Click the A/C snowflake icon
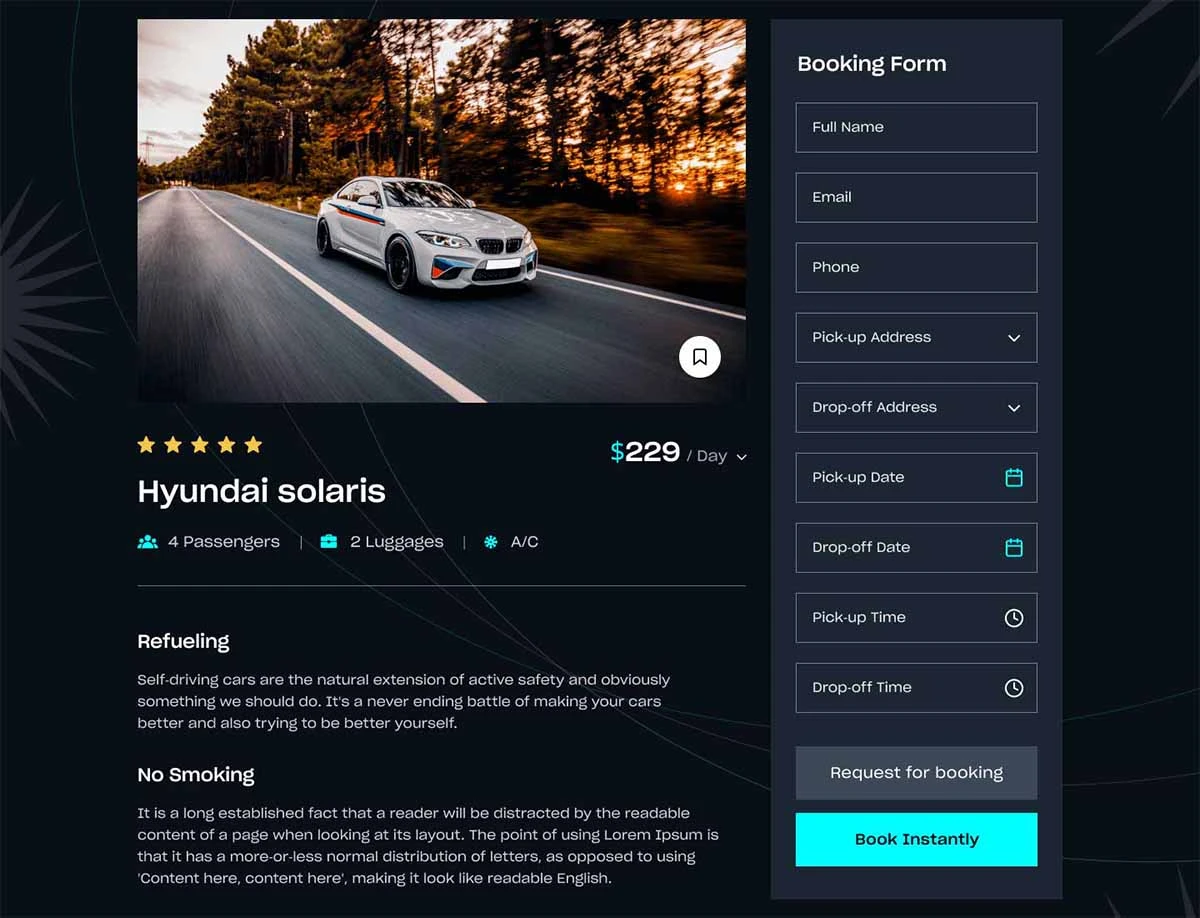Screen dimensions: 1200x918 tap(491, 542)
